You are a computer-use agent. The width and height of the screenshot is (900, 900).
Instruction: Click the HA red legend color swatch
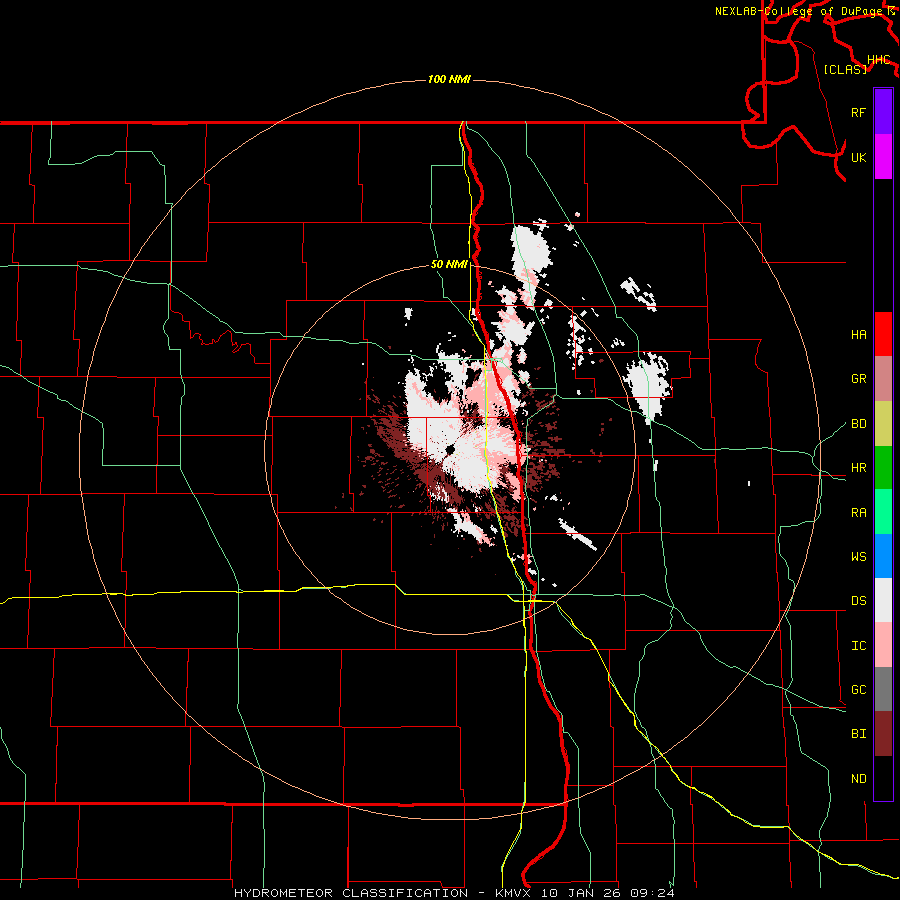883,334
